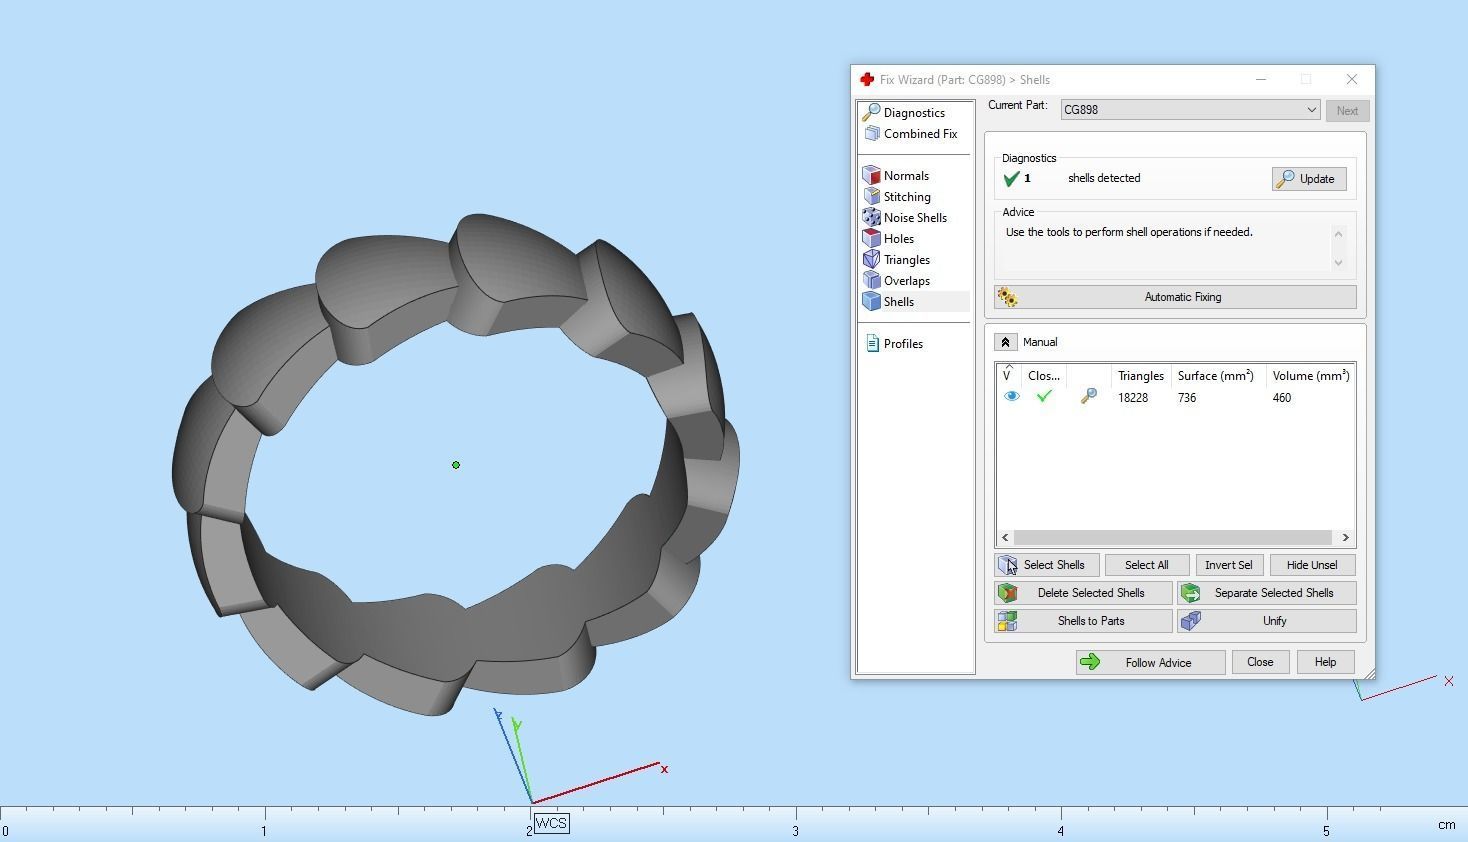
Task: Open Fix Wizard Help
Action: pos(1325,662)
